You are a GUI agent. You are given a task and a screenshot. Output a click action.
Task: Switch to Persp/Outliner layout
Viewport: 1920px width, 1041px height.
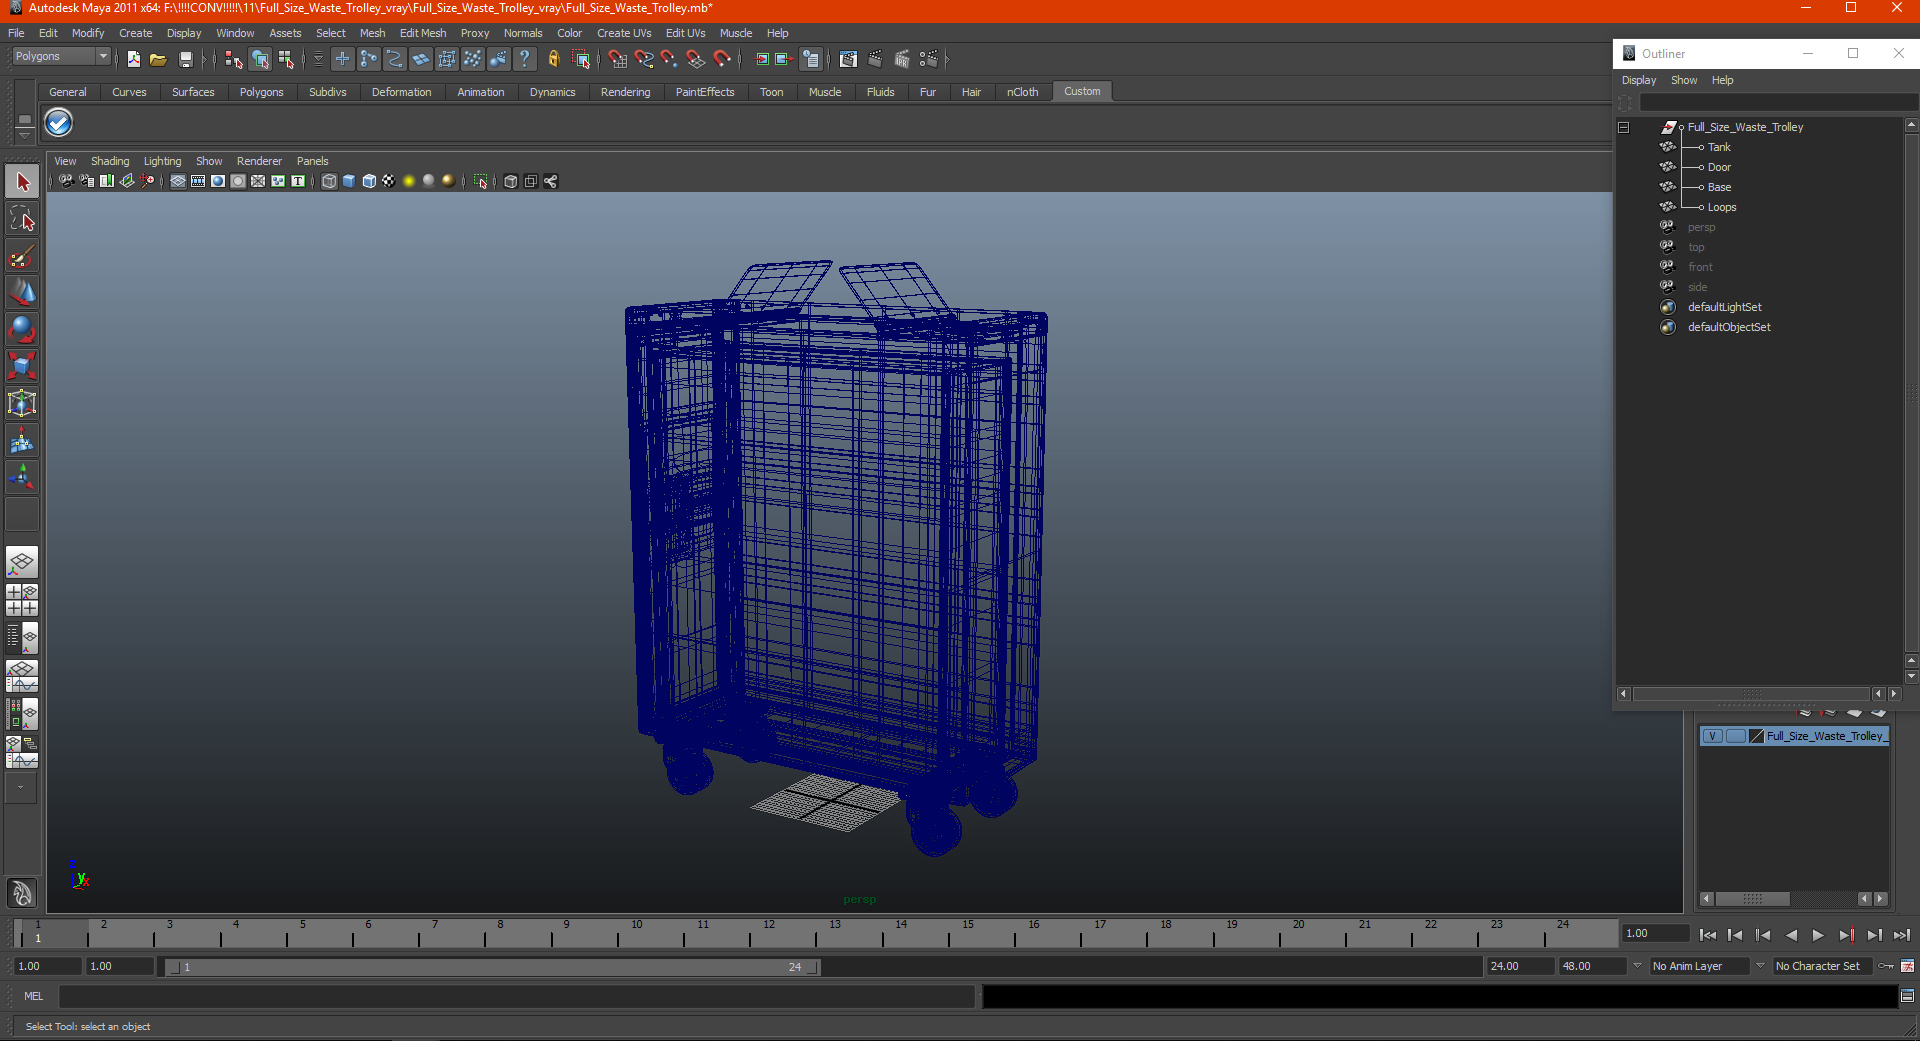pos(22,637)
